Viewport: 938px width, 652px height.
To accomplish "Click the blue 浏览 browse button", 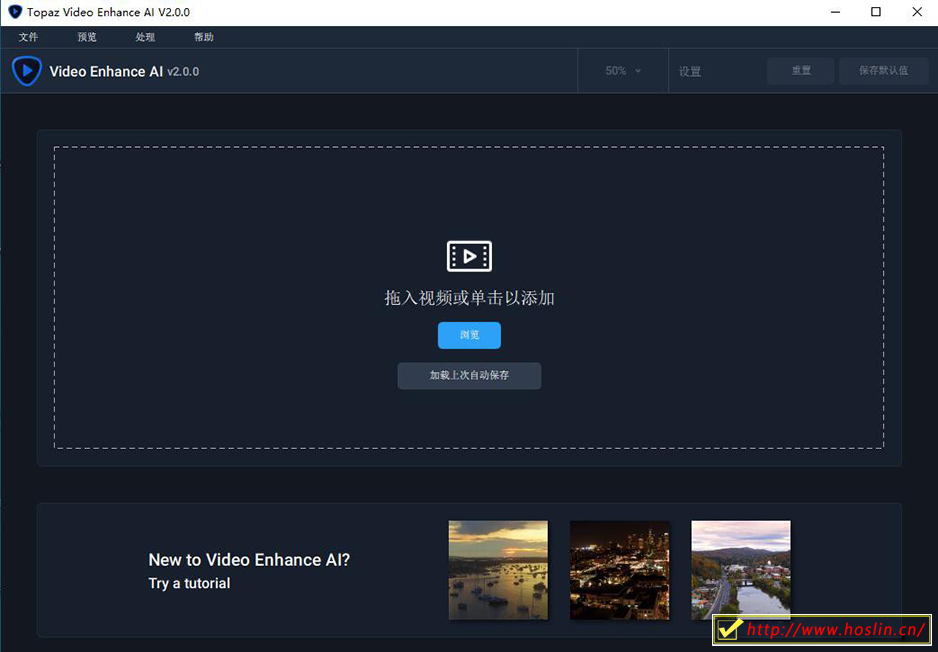I will pyautogui.click(x=470, y=335).
